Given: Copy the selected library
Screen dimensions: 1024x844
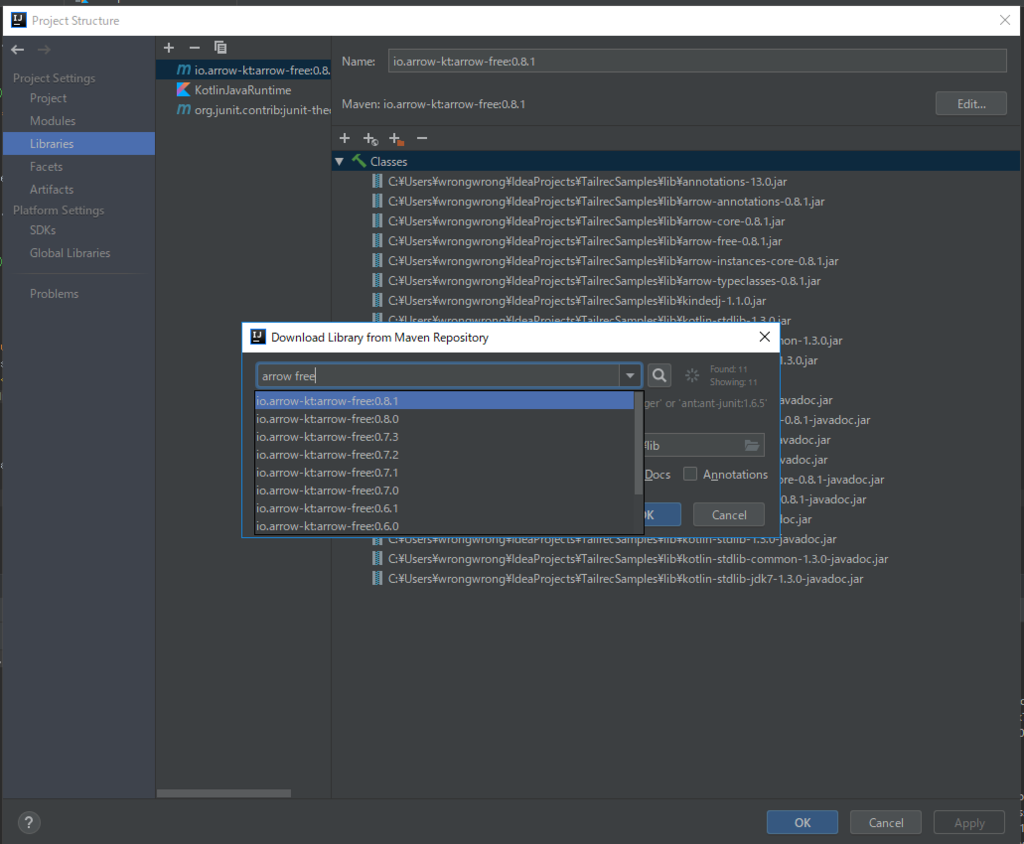Looking at the screenshot, I should (x=220, y=48).
